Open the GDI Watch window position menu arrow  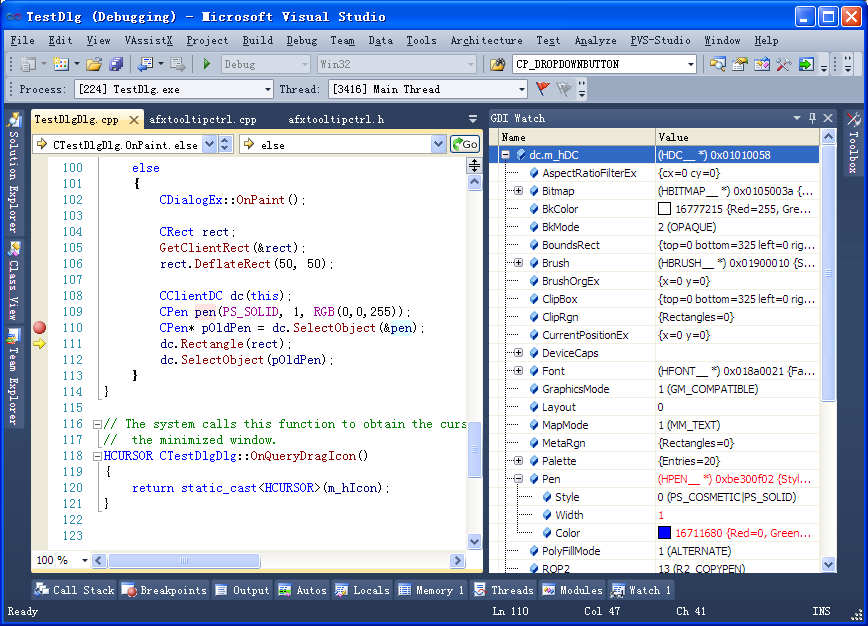(797, 118)
